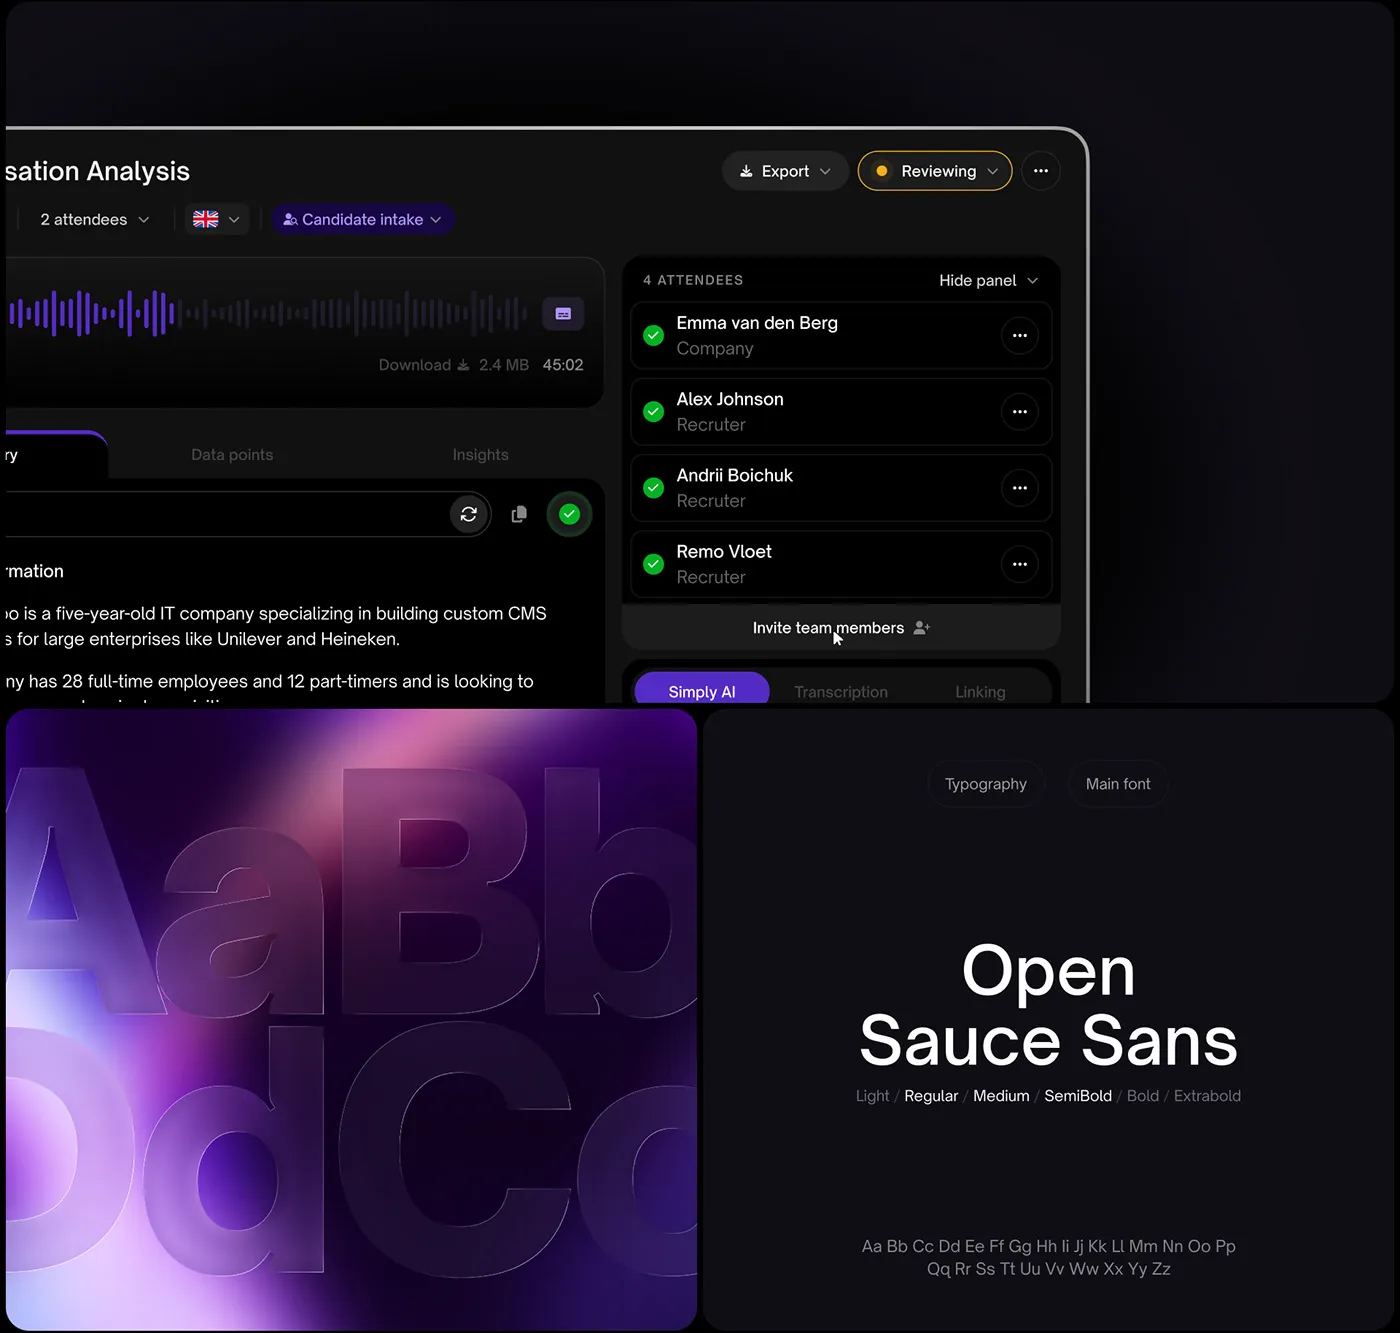
Task: Select the Extrabold font weight
Action: coord(1207,1096)
